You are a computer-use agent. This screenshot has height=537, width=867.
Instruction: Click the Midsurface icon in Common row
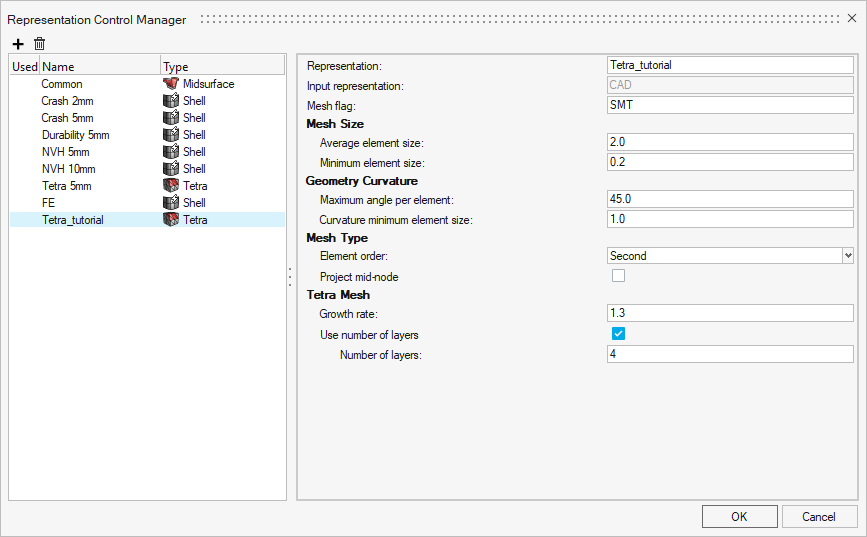tap(170, 84)
